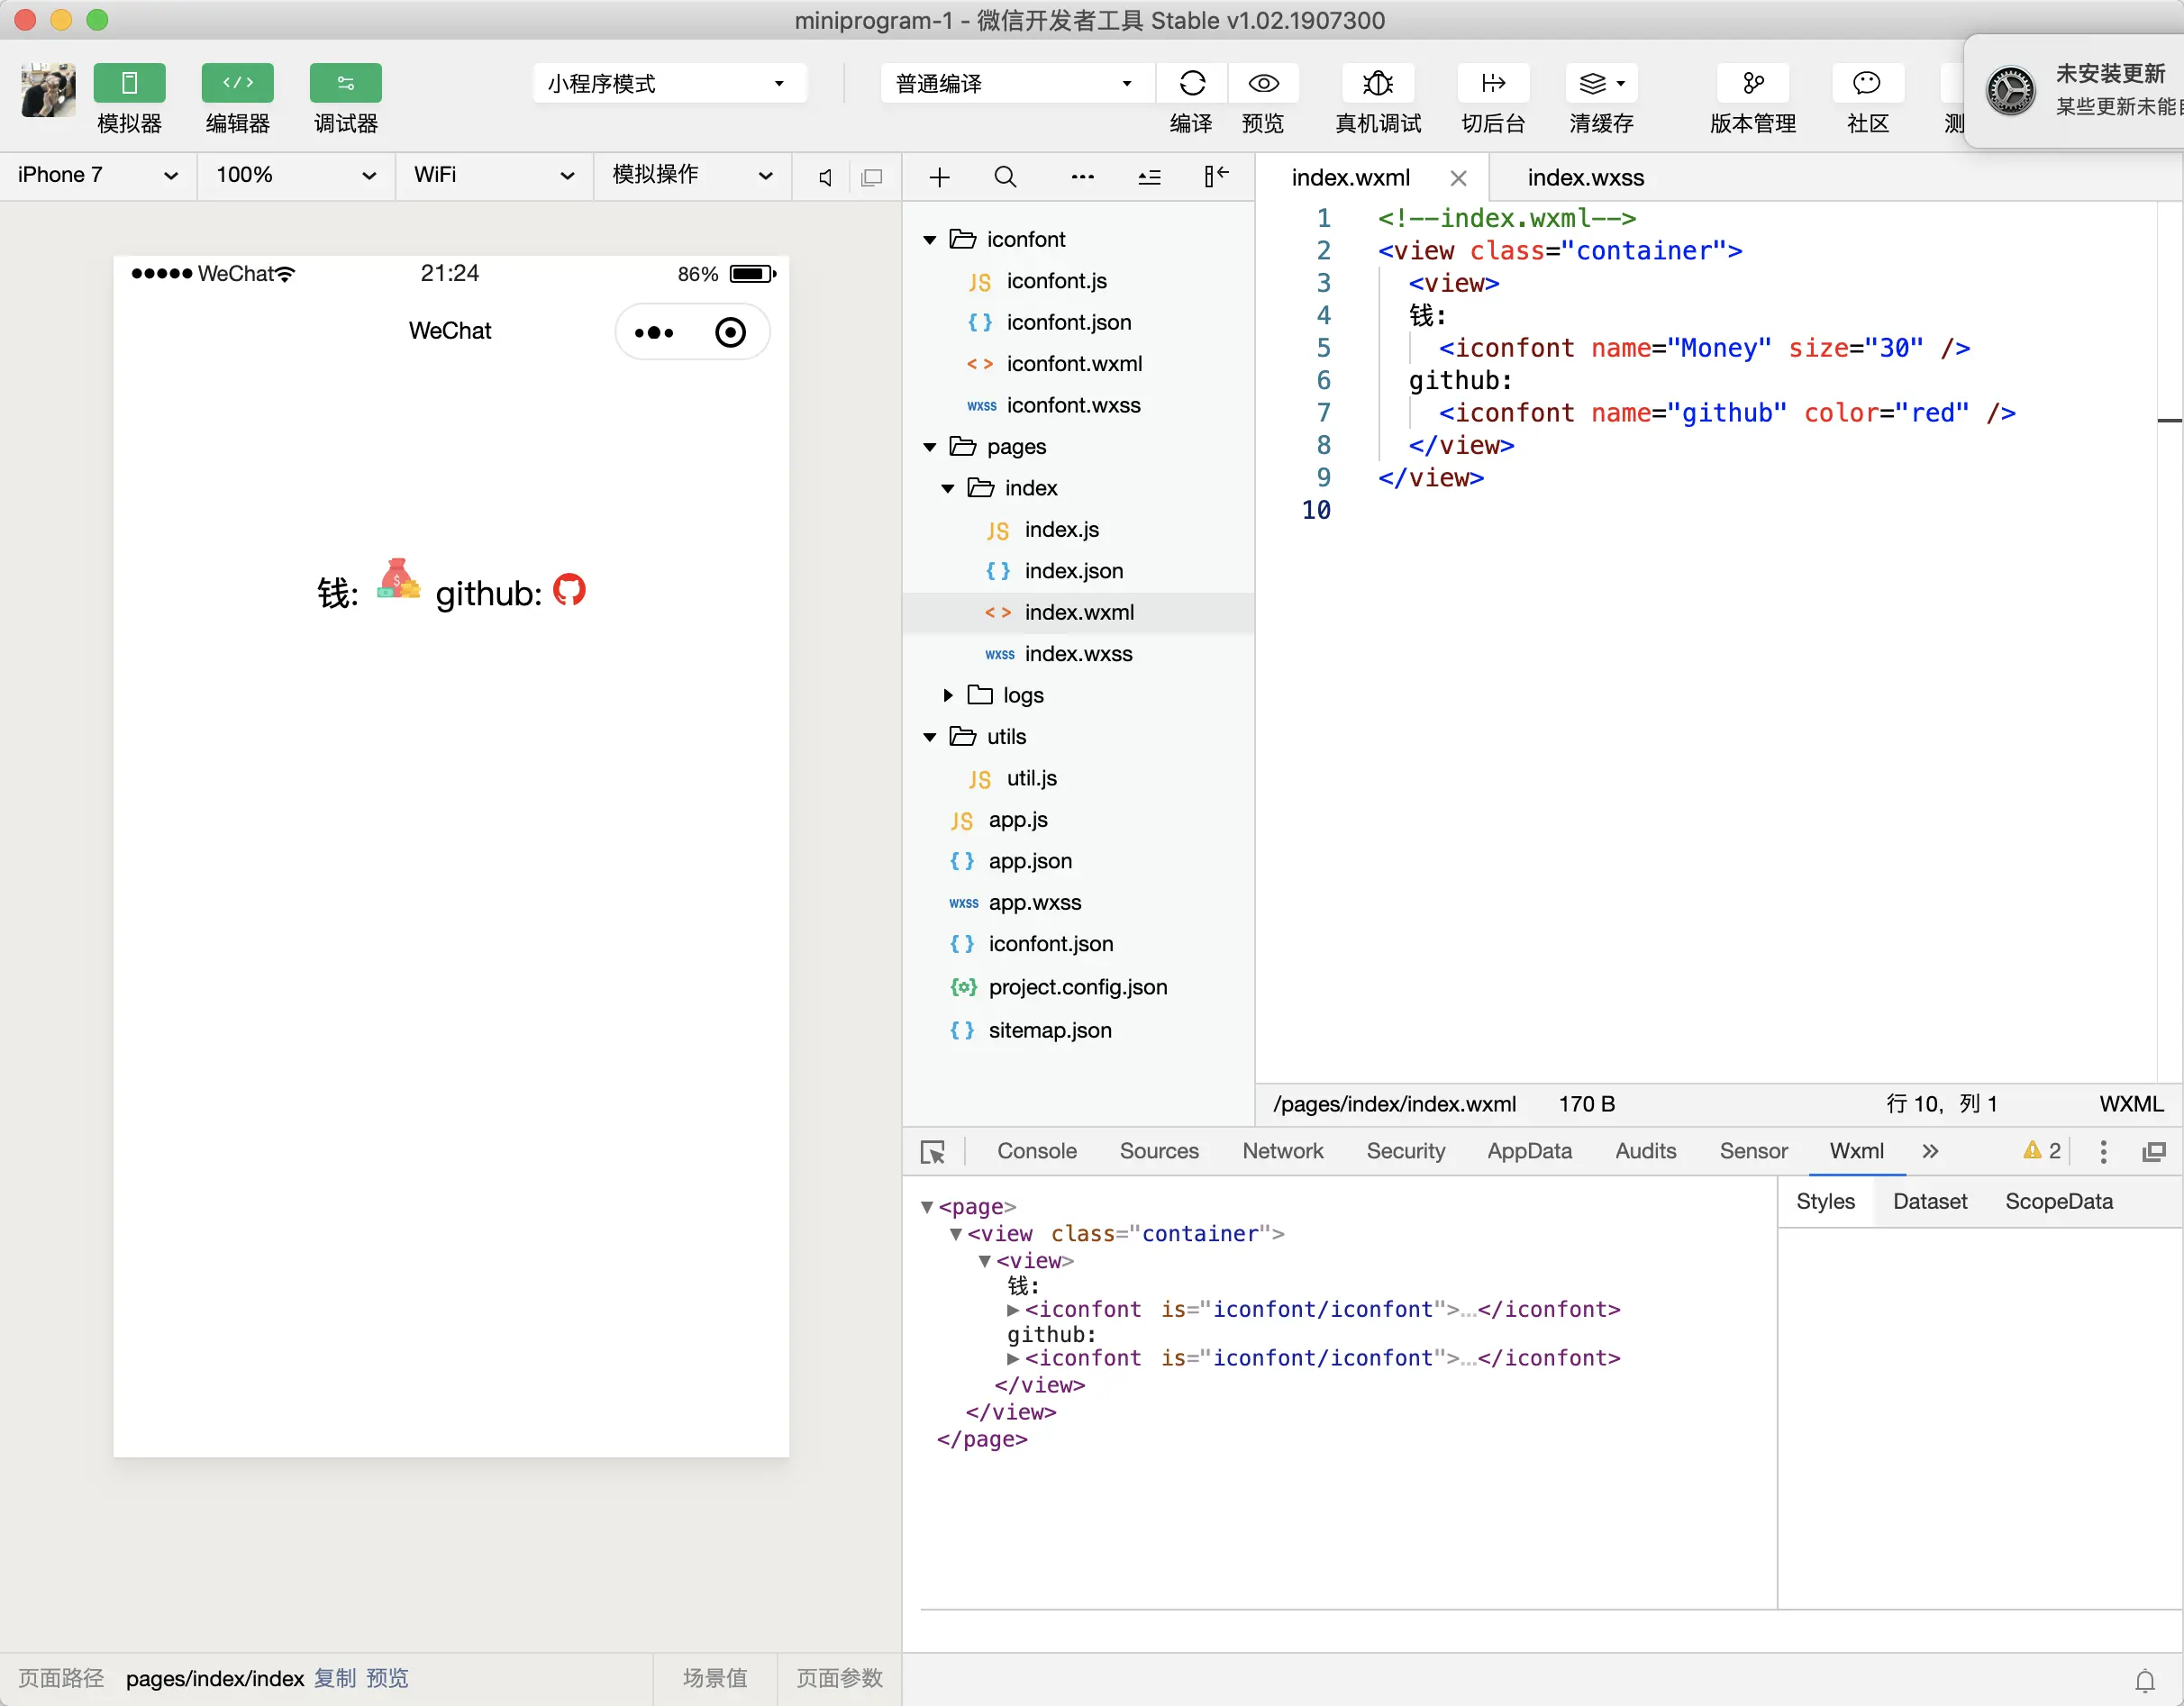This screenshot has width=2184, height=1706.
Task: Expand the logs folder
Action: 948,695
